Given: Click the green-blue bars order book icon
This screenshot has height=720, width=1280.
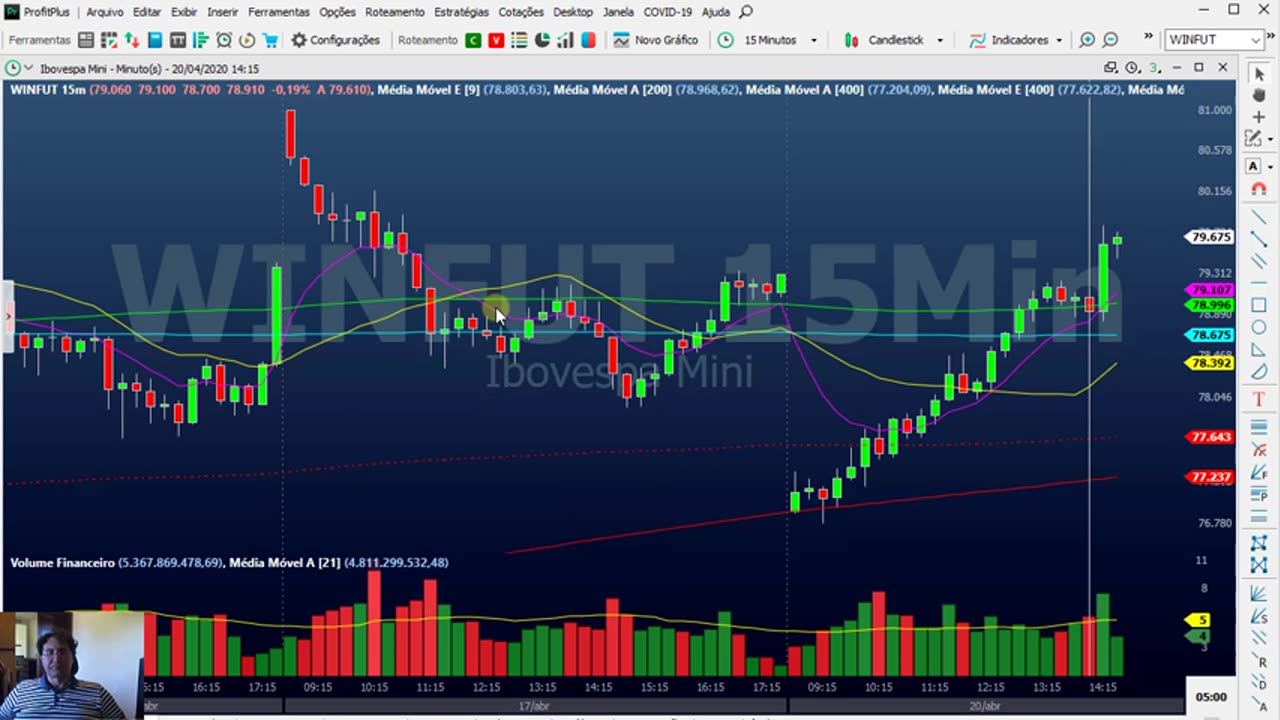Looking at the screenshot, I should 201,40.
